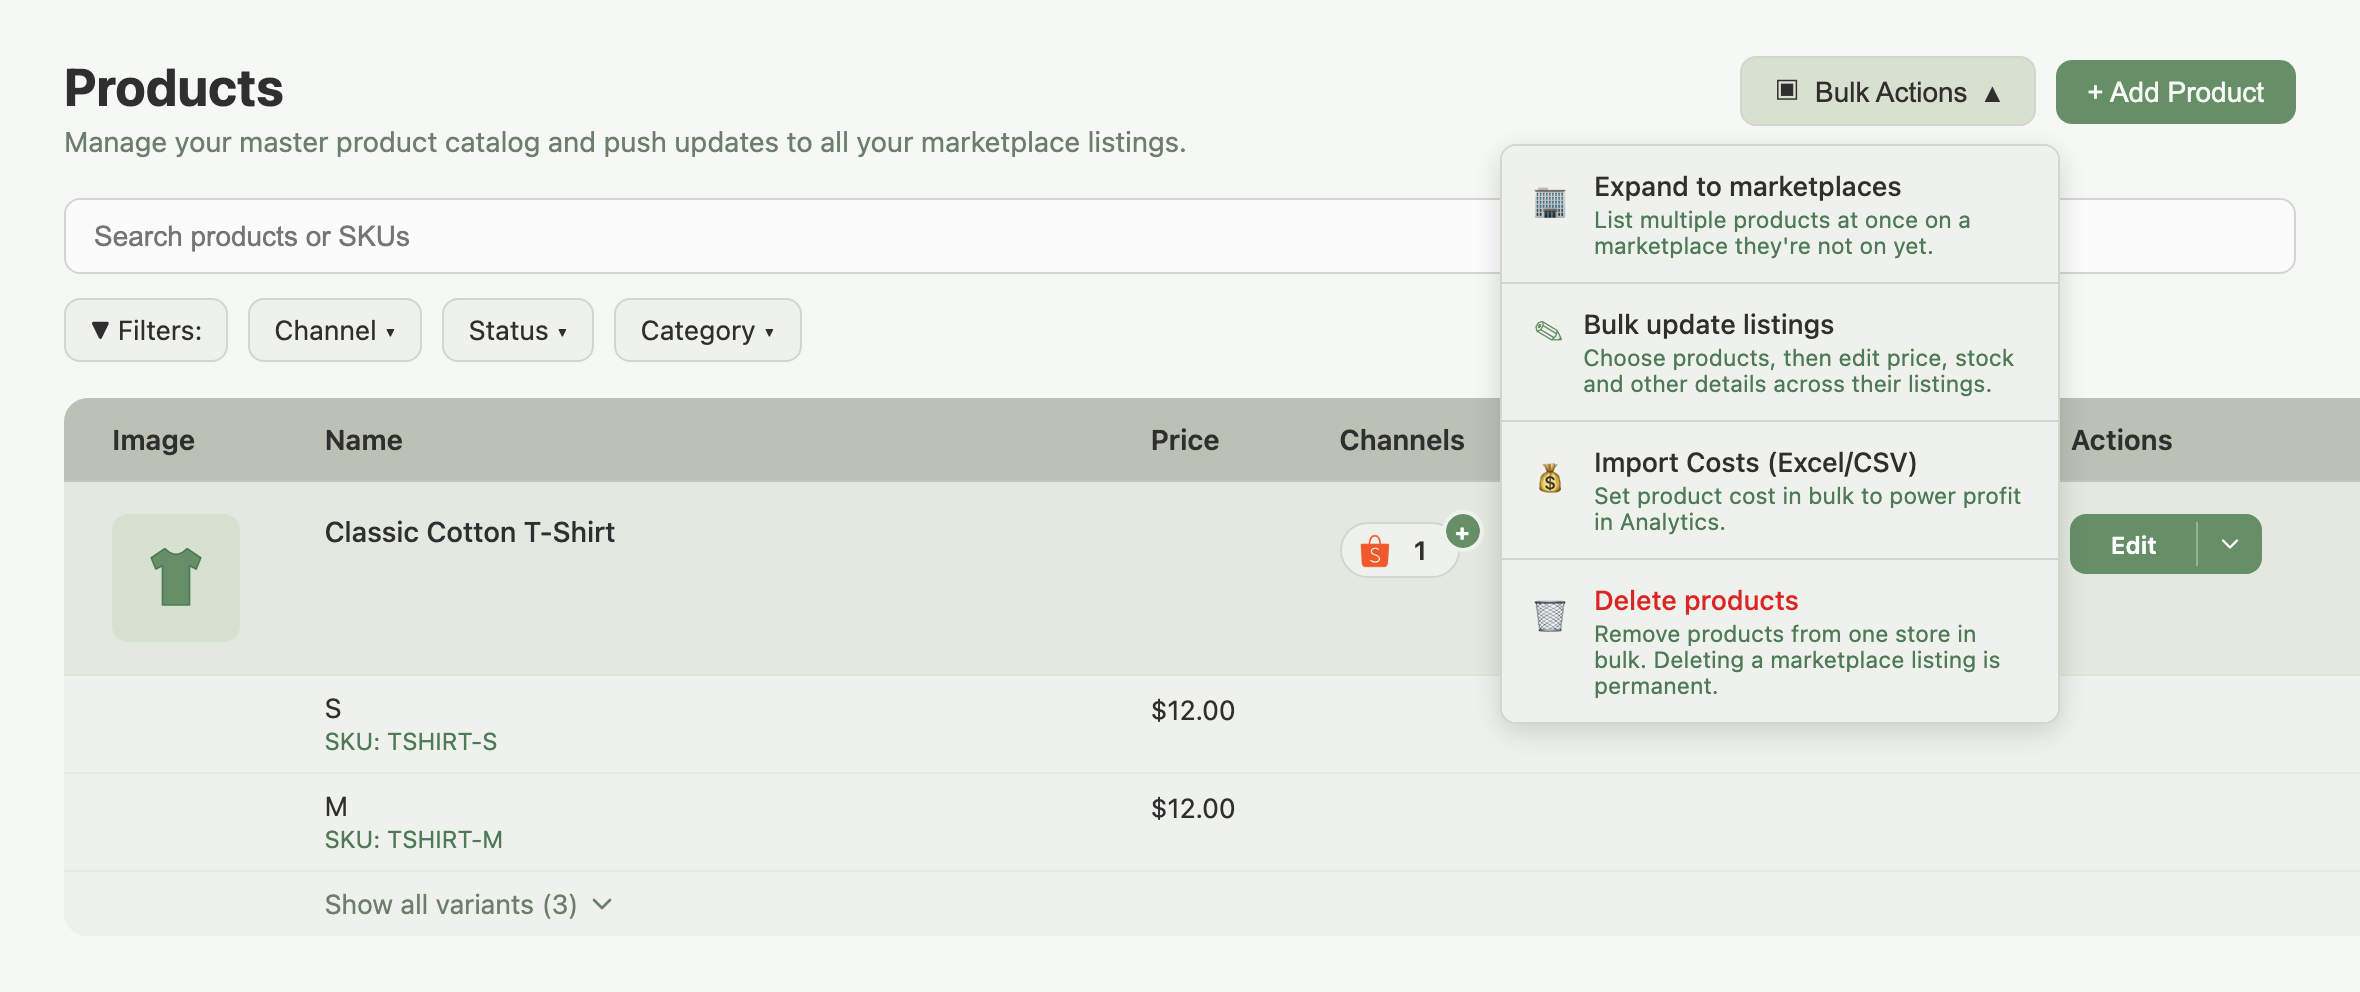This screenshot has width=2360, height=992.
Task: Click the Products page heading
Action: click(174, 88)
